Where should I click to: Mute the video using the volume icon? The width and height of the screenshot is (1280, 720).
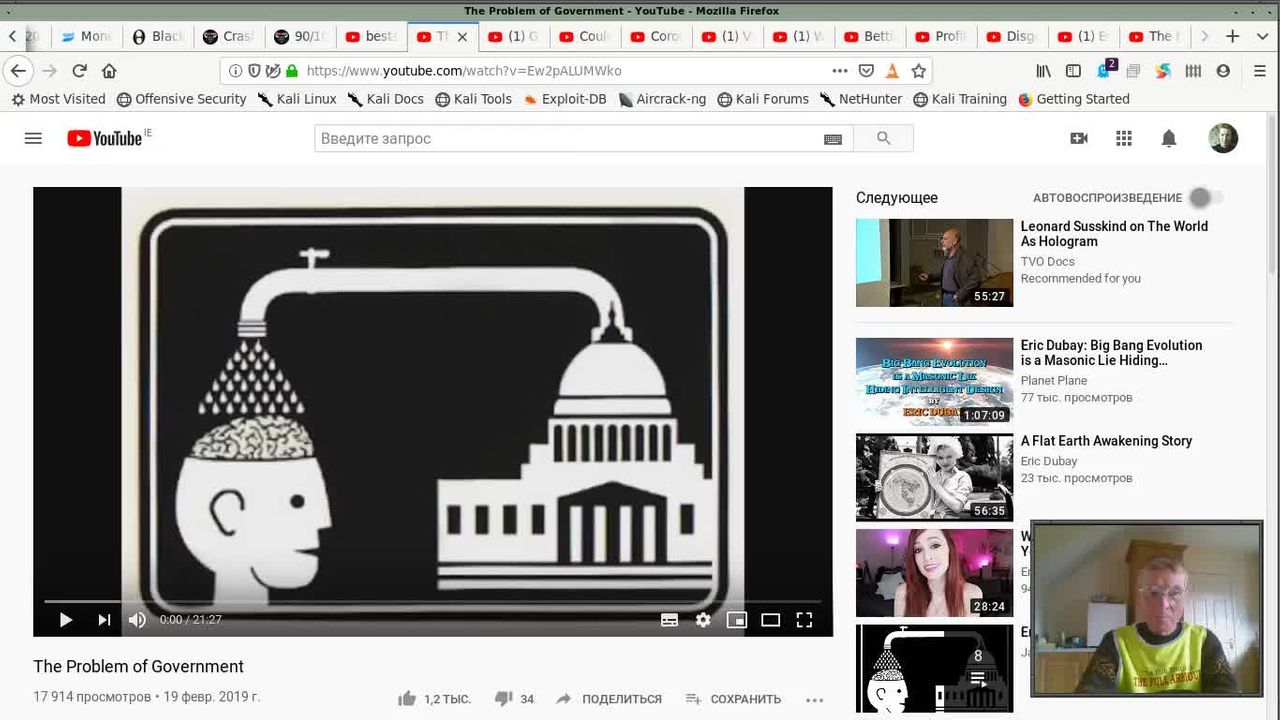coord(137,620)
